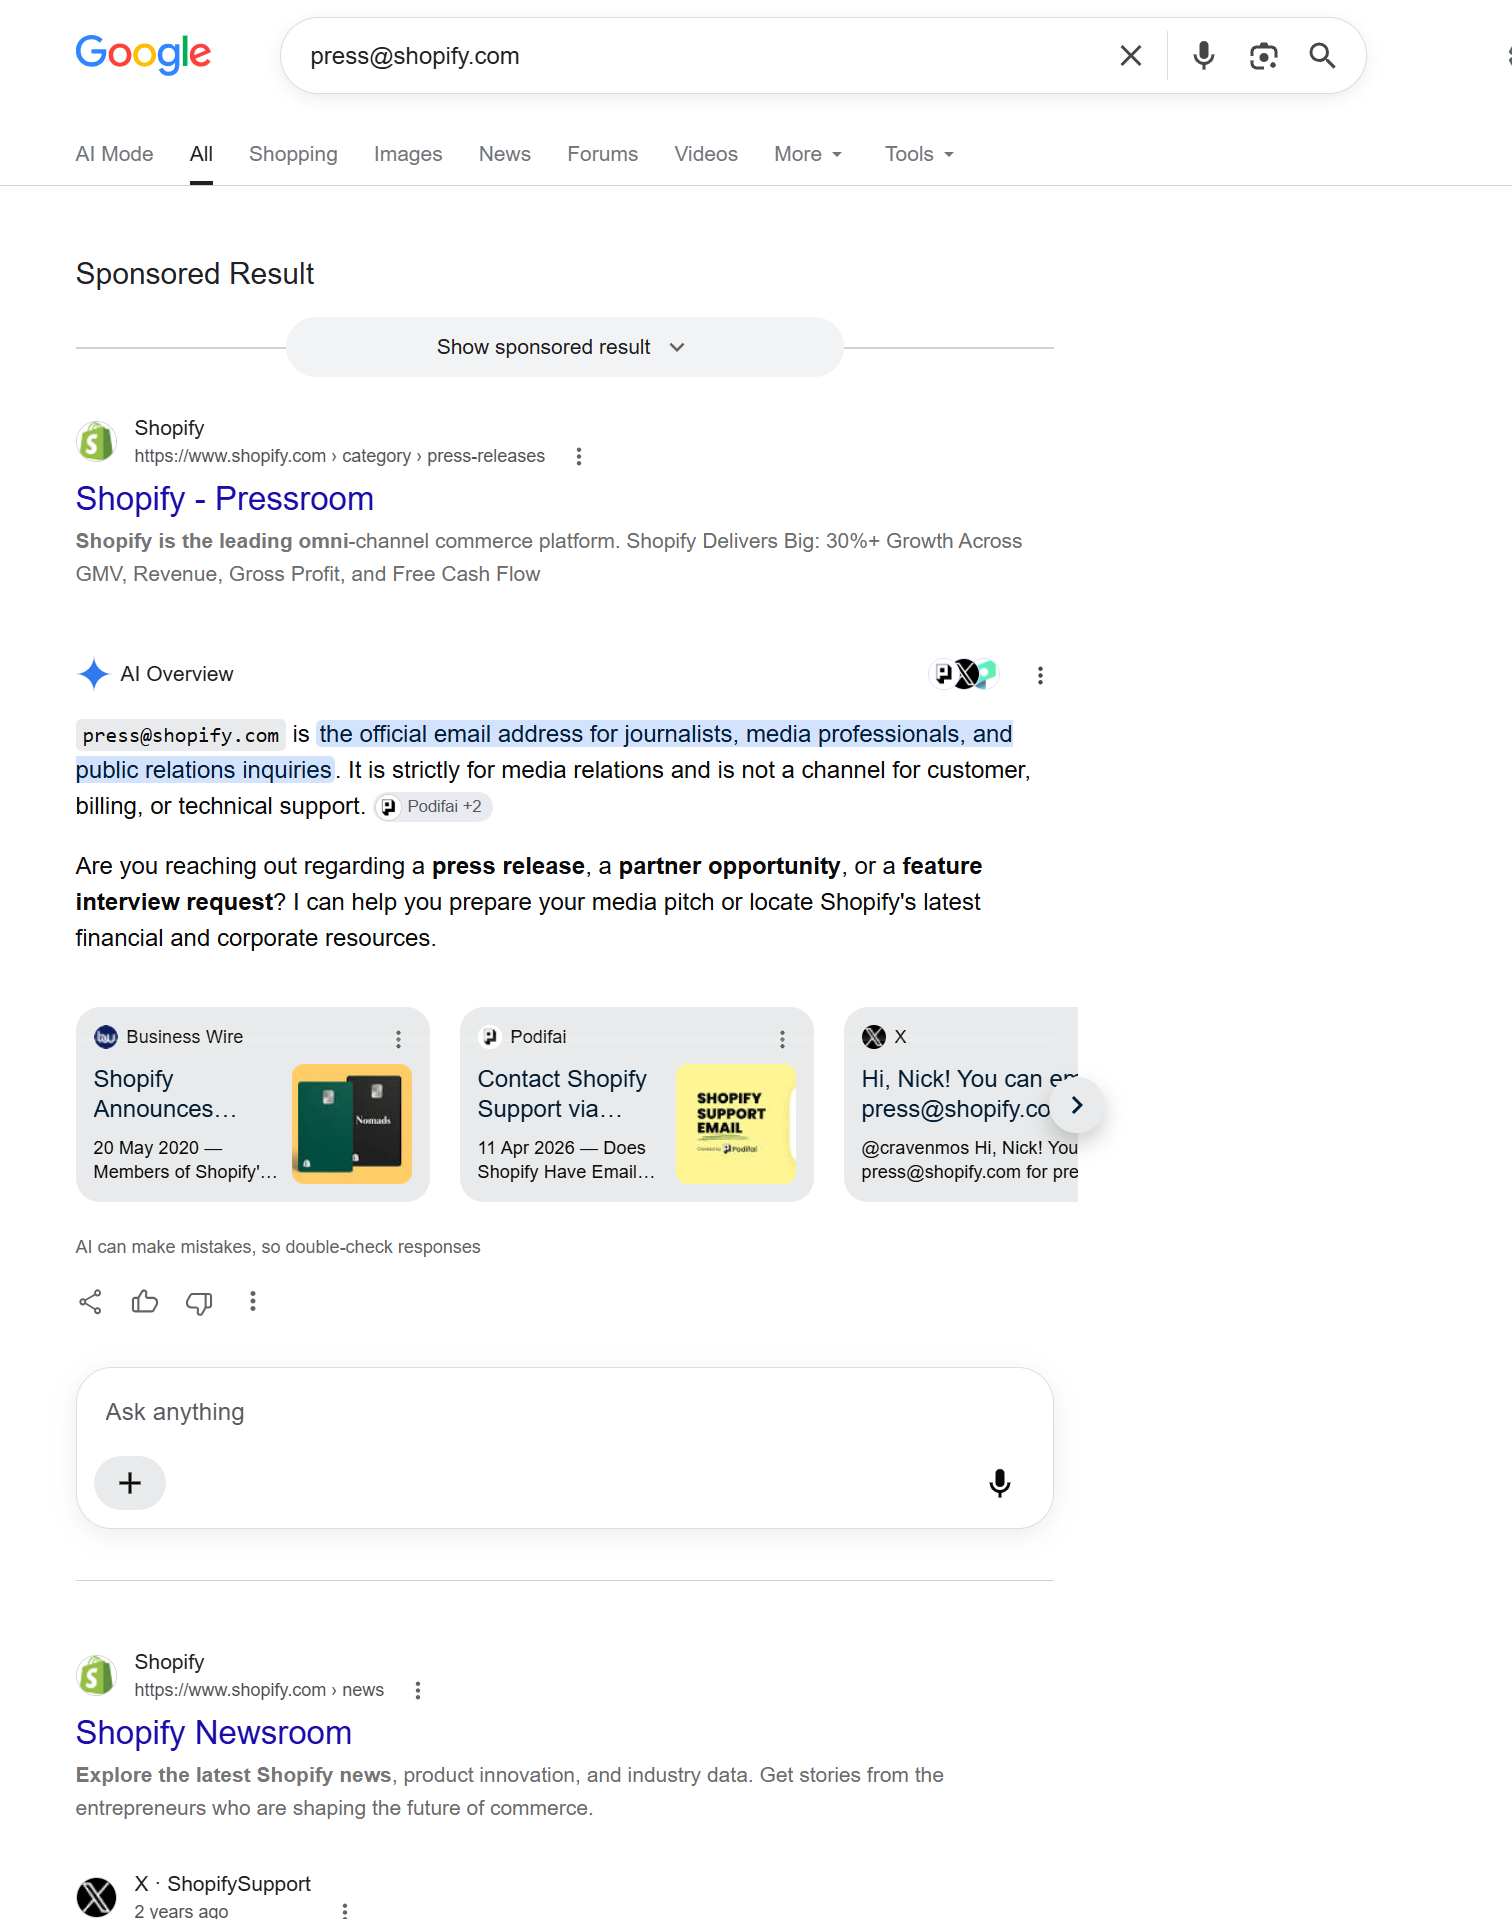1512x1919 pixels.
Task: Click the shopify.com news URL
Action: 259,1690
